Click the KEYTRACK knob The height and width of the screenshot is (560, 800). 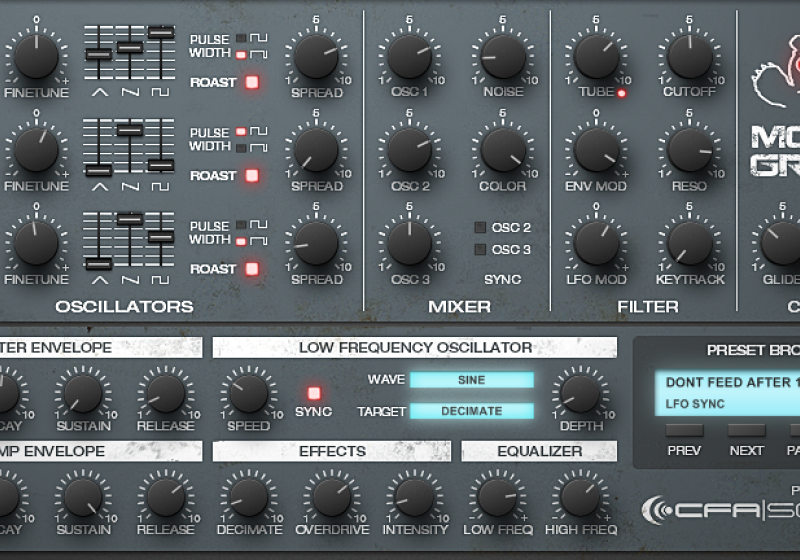click(690, 243)
